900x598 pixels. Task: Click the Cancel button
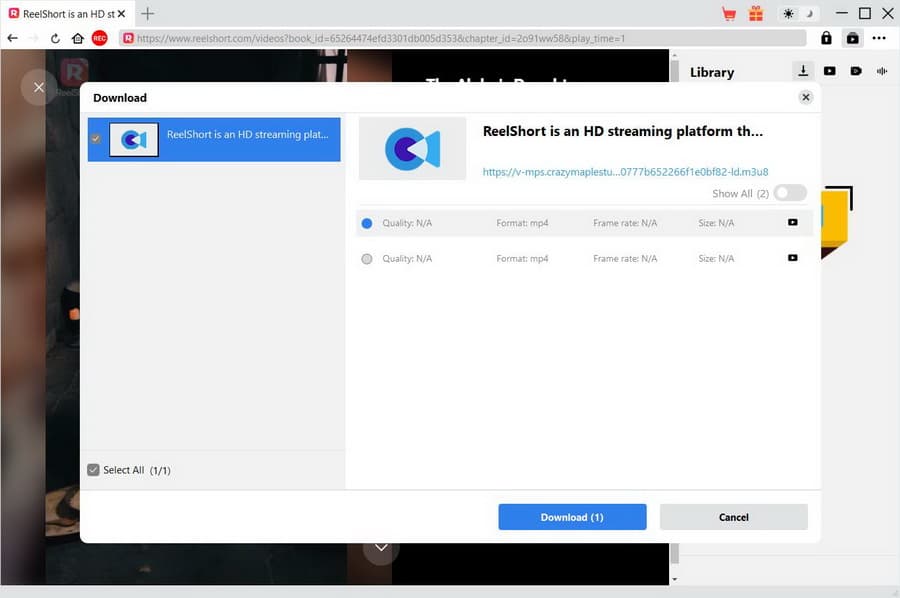pos(734,517)
